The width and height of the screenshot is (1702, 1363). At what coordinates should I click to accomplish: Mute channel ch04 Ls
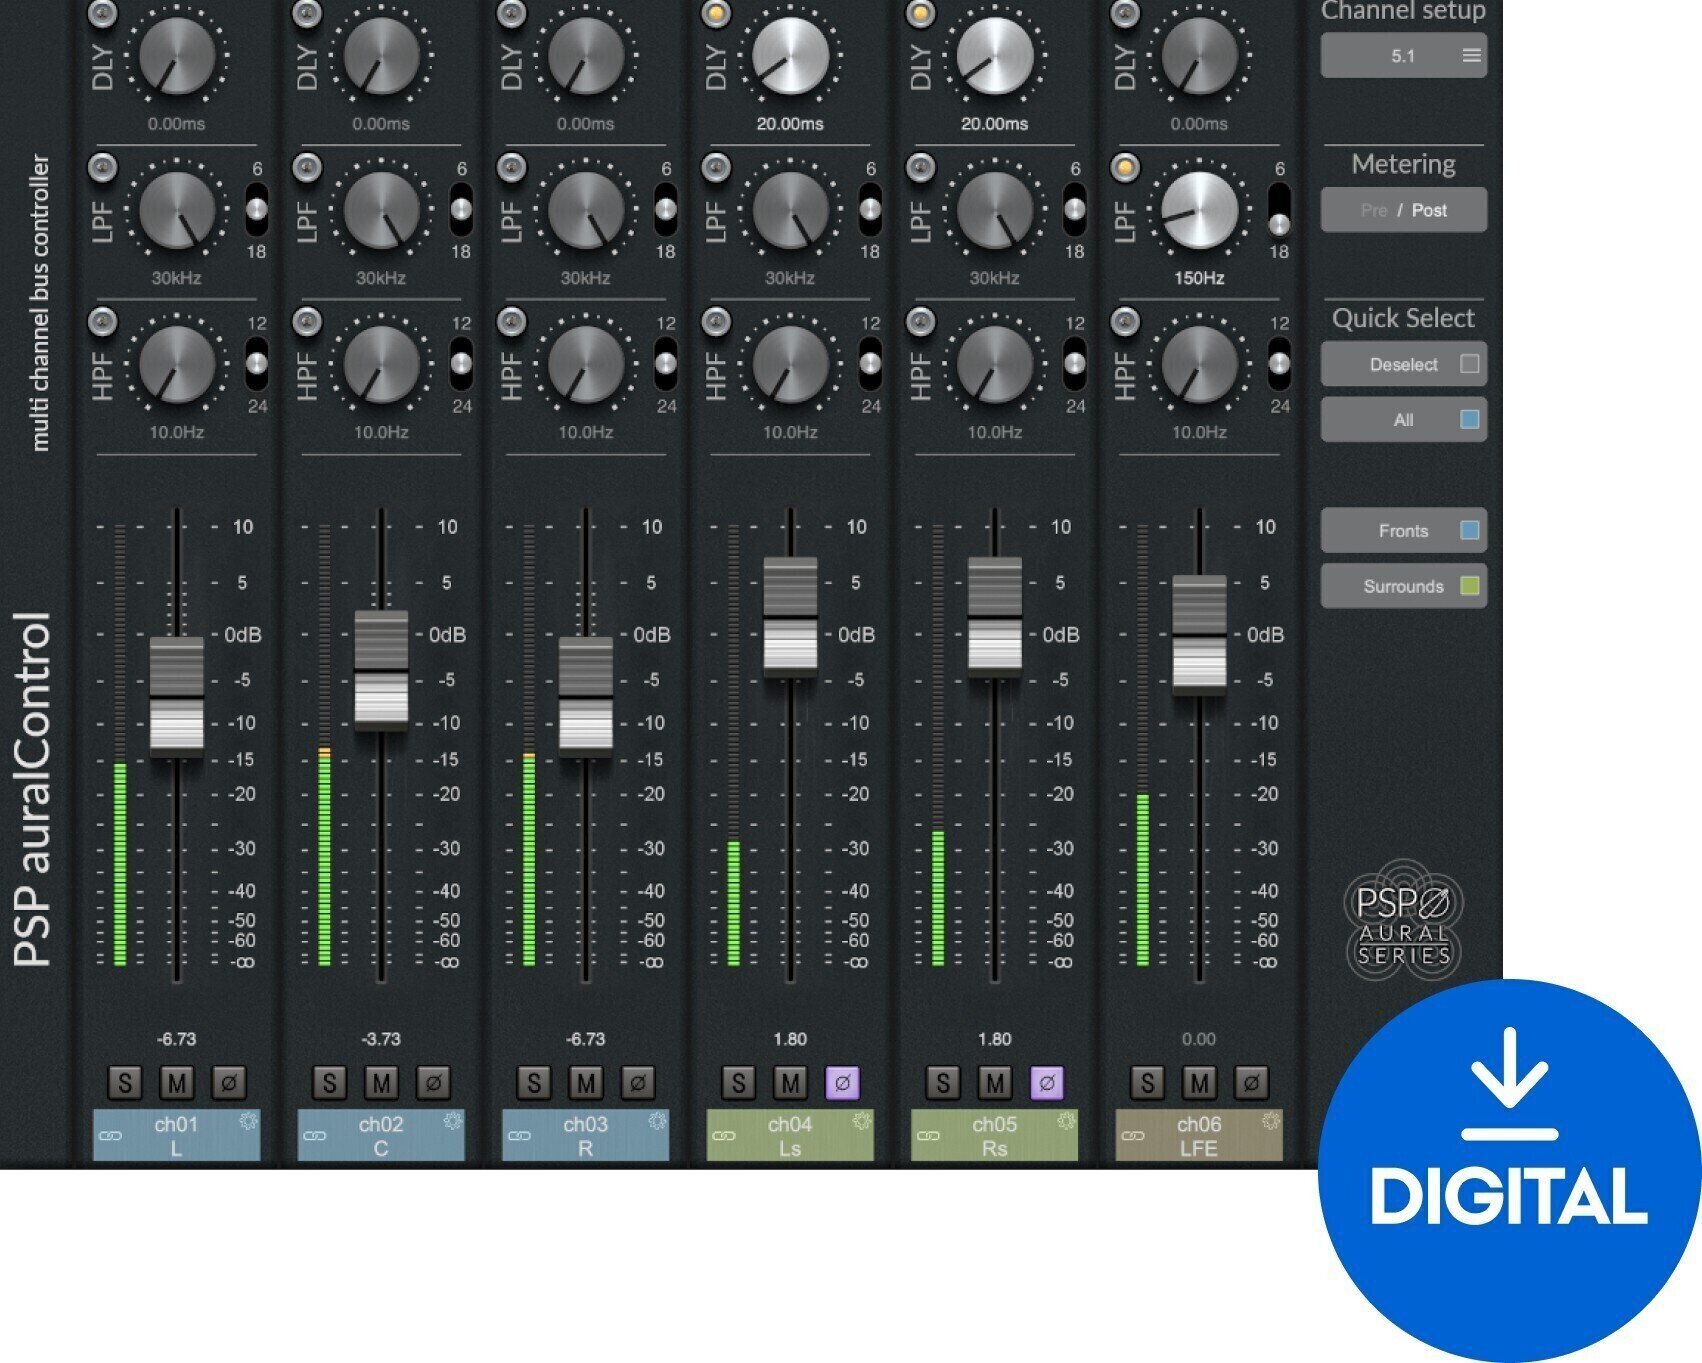pyautogui.click(x=790, y=1083)
